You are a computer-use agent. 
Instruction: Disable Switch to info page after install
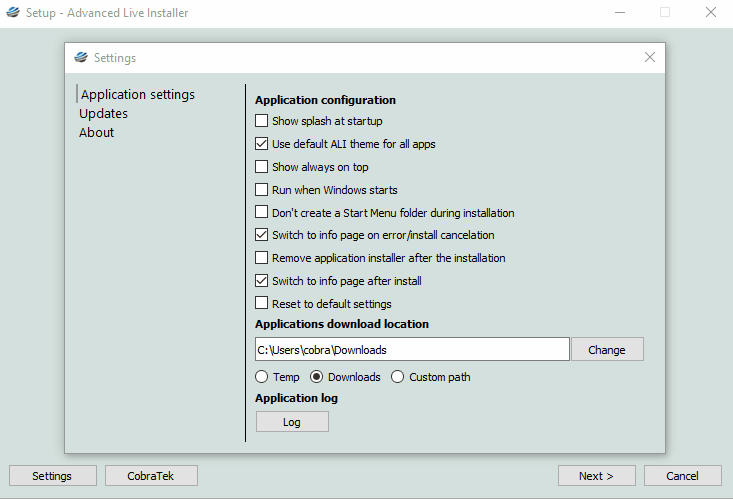point(261,281)
